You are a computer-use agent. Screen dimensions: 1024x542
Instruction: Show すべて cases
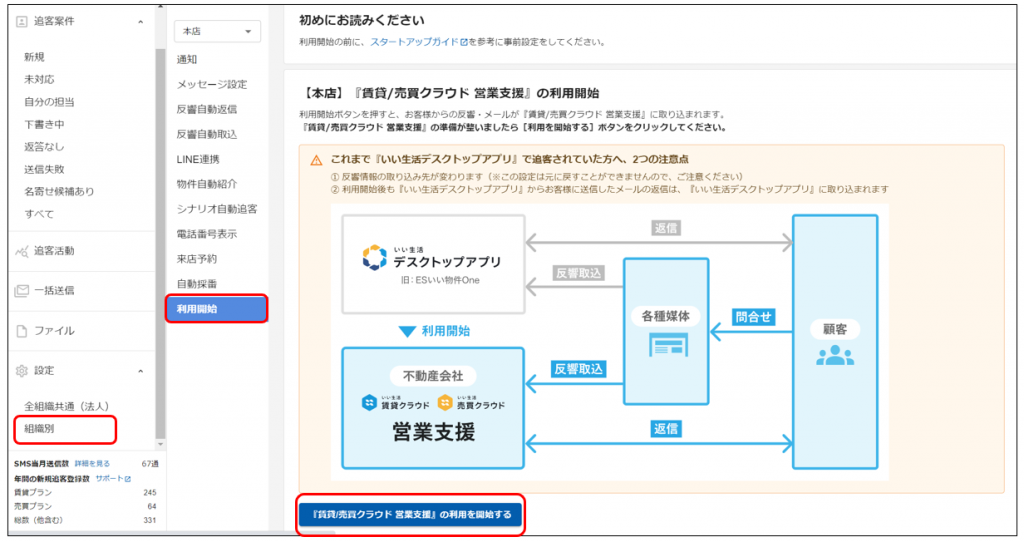tap(39, 214)
